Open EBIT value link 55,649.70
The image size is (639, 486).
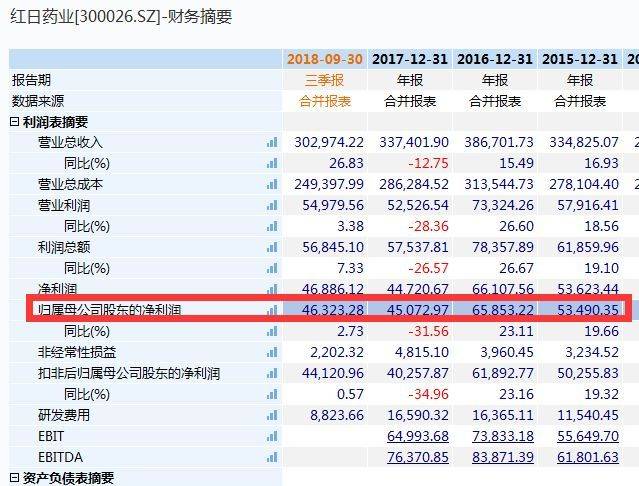point(588,436)
